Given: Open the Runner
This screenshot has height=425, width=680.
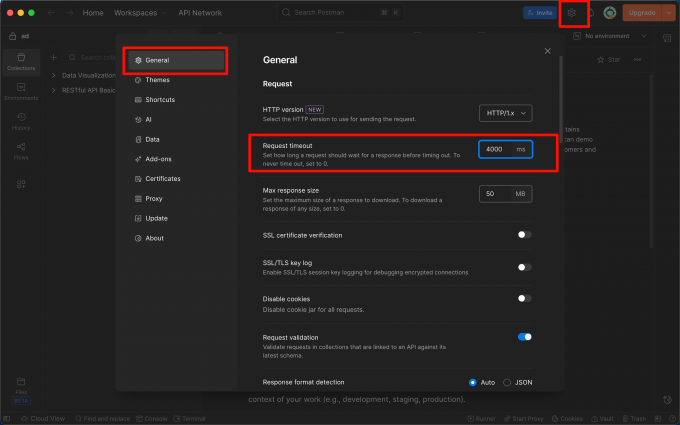Looking at the screenshot, I should coord(481,418).
